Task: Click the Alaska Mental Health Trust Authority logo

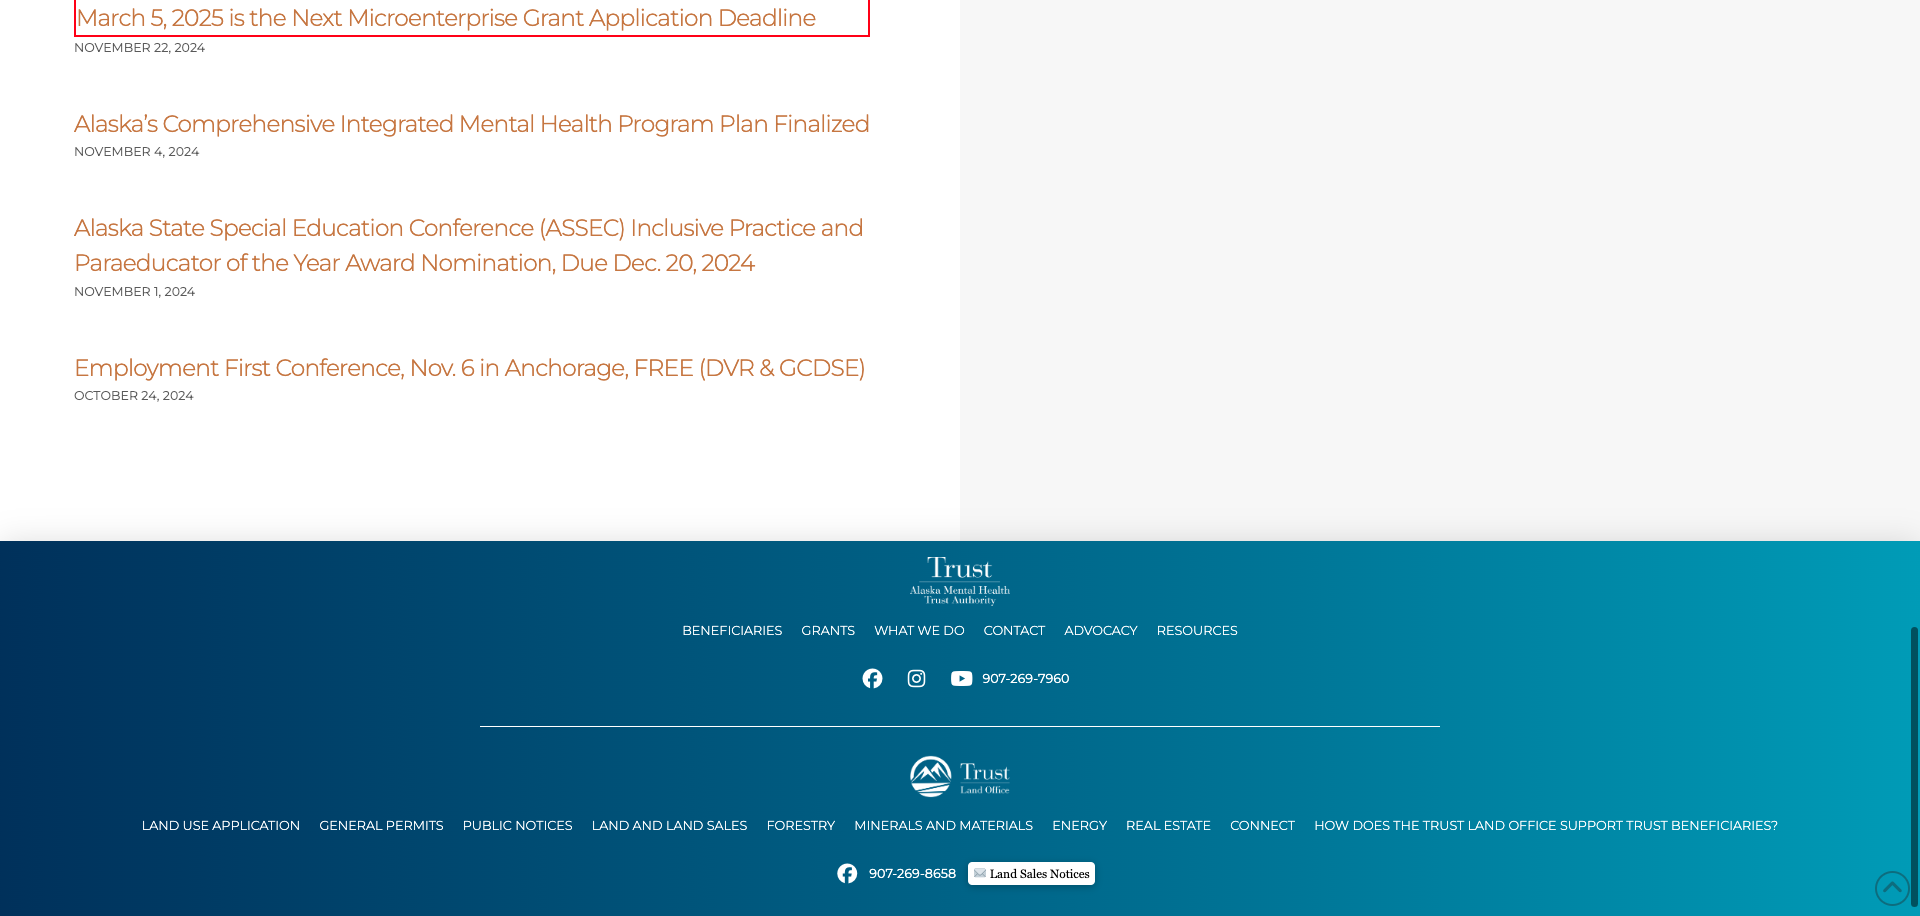Action: 959,581
